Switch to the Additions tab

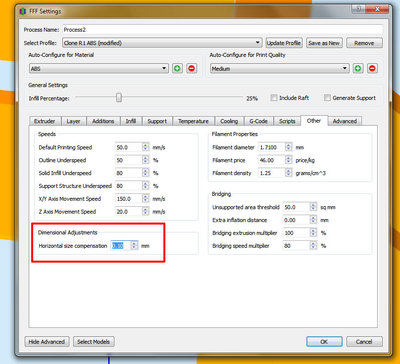pos(103,121)
